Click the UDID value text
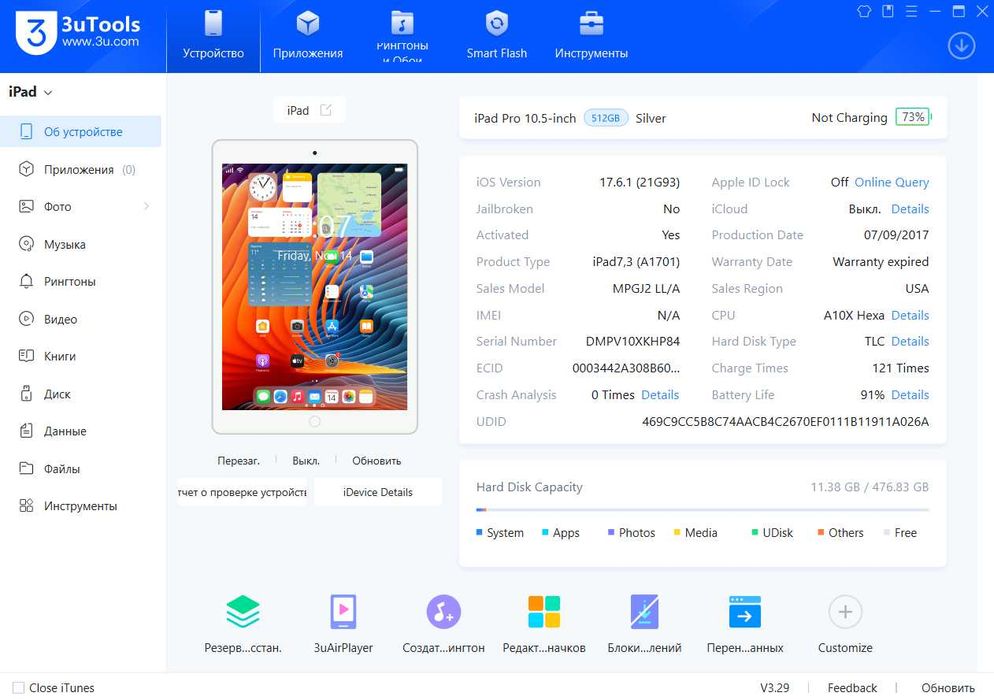 tap(785, 421)
